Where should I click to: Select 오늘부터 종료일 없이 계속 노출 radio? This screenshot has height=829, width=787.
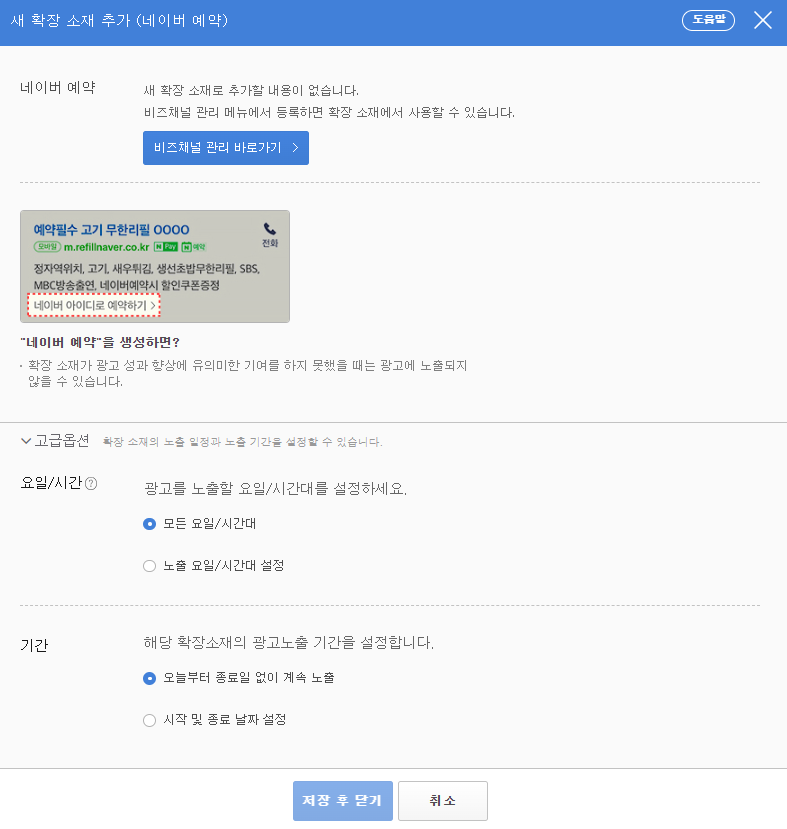click(150, 678)
